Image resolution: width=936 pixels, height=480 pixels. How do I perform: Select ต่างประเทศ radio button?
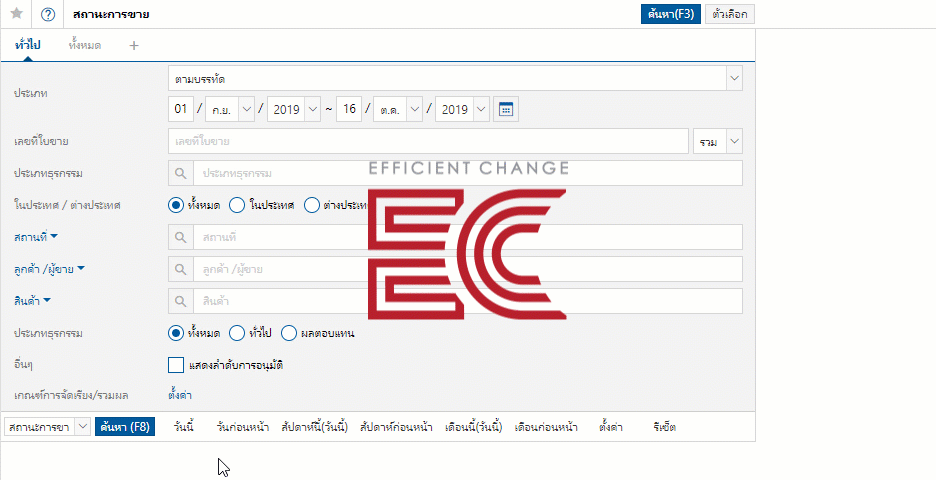point(312,205)
